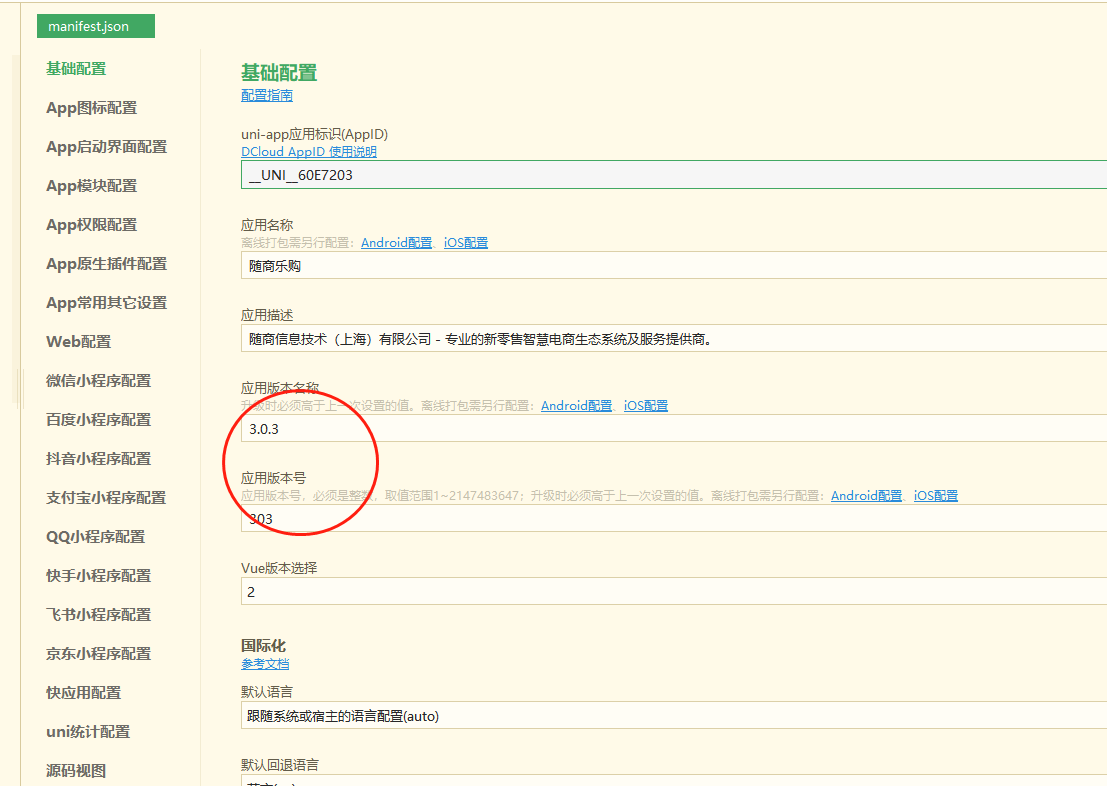The image size is (1107, 786).
Task: Select App权限配置 sidebar item
Action: 92,225
